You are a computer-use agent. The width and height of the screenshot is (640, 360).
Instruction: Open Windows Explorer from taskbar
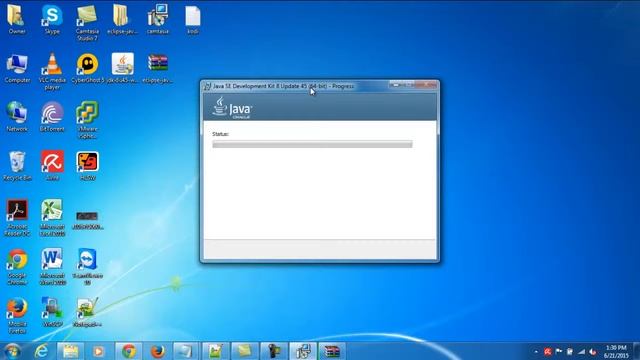(x=71, y=351)
